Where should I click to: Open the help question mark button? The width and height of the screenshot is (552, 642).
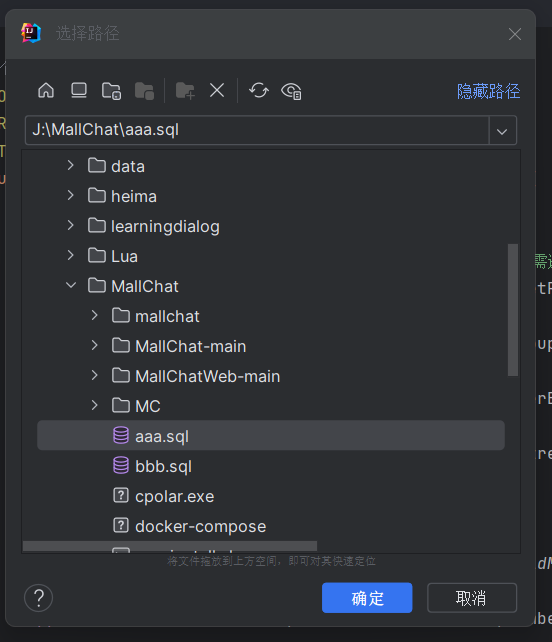pos(38,598)
